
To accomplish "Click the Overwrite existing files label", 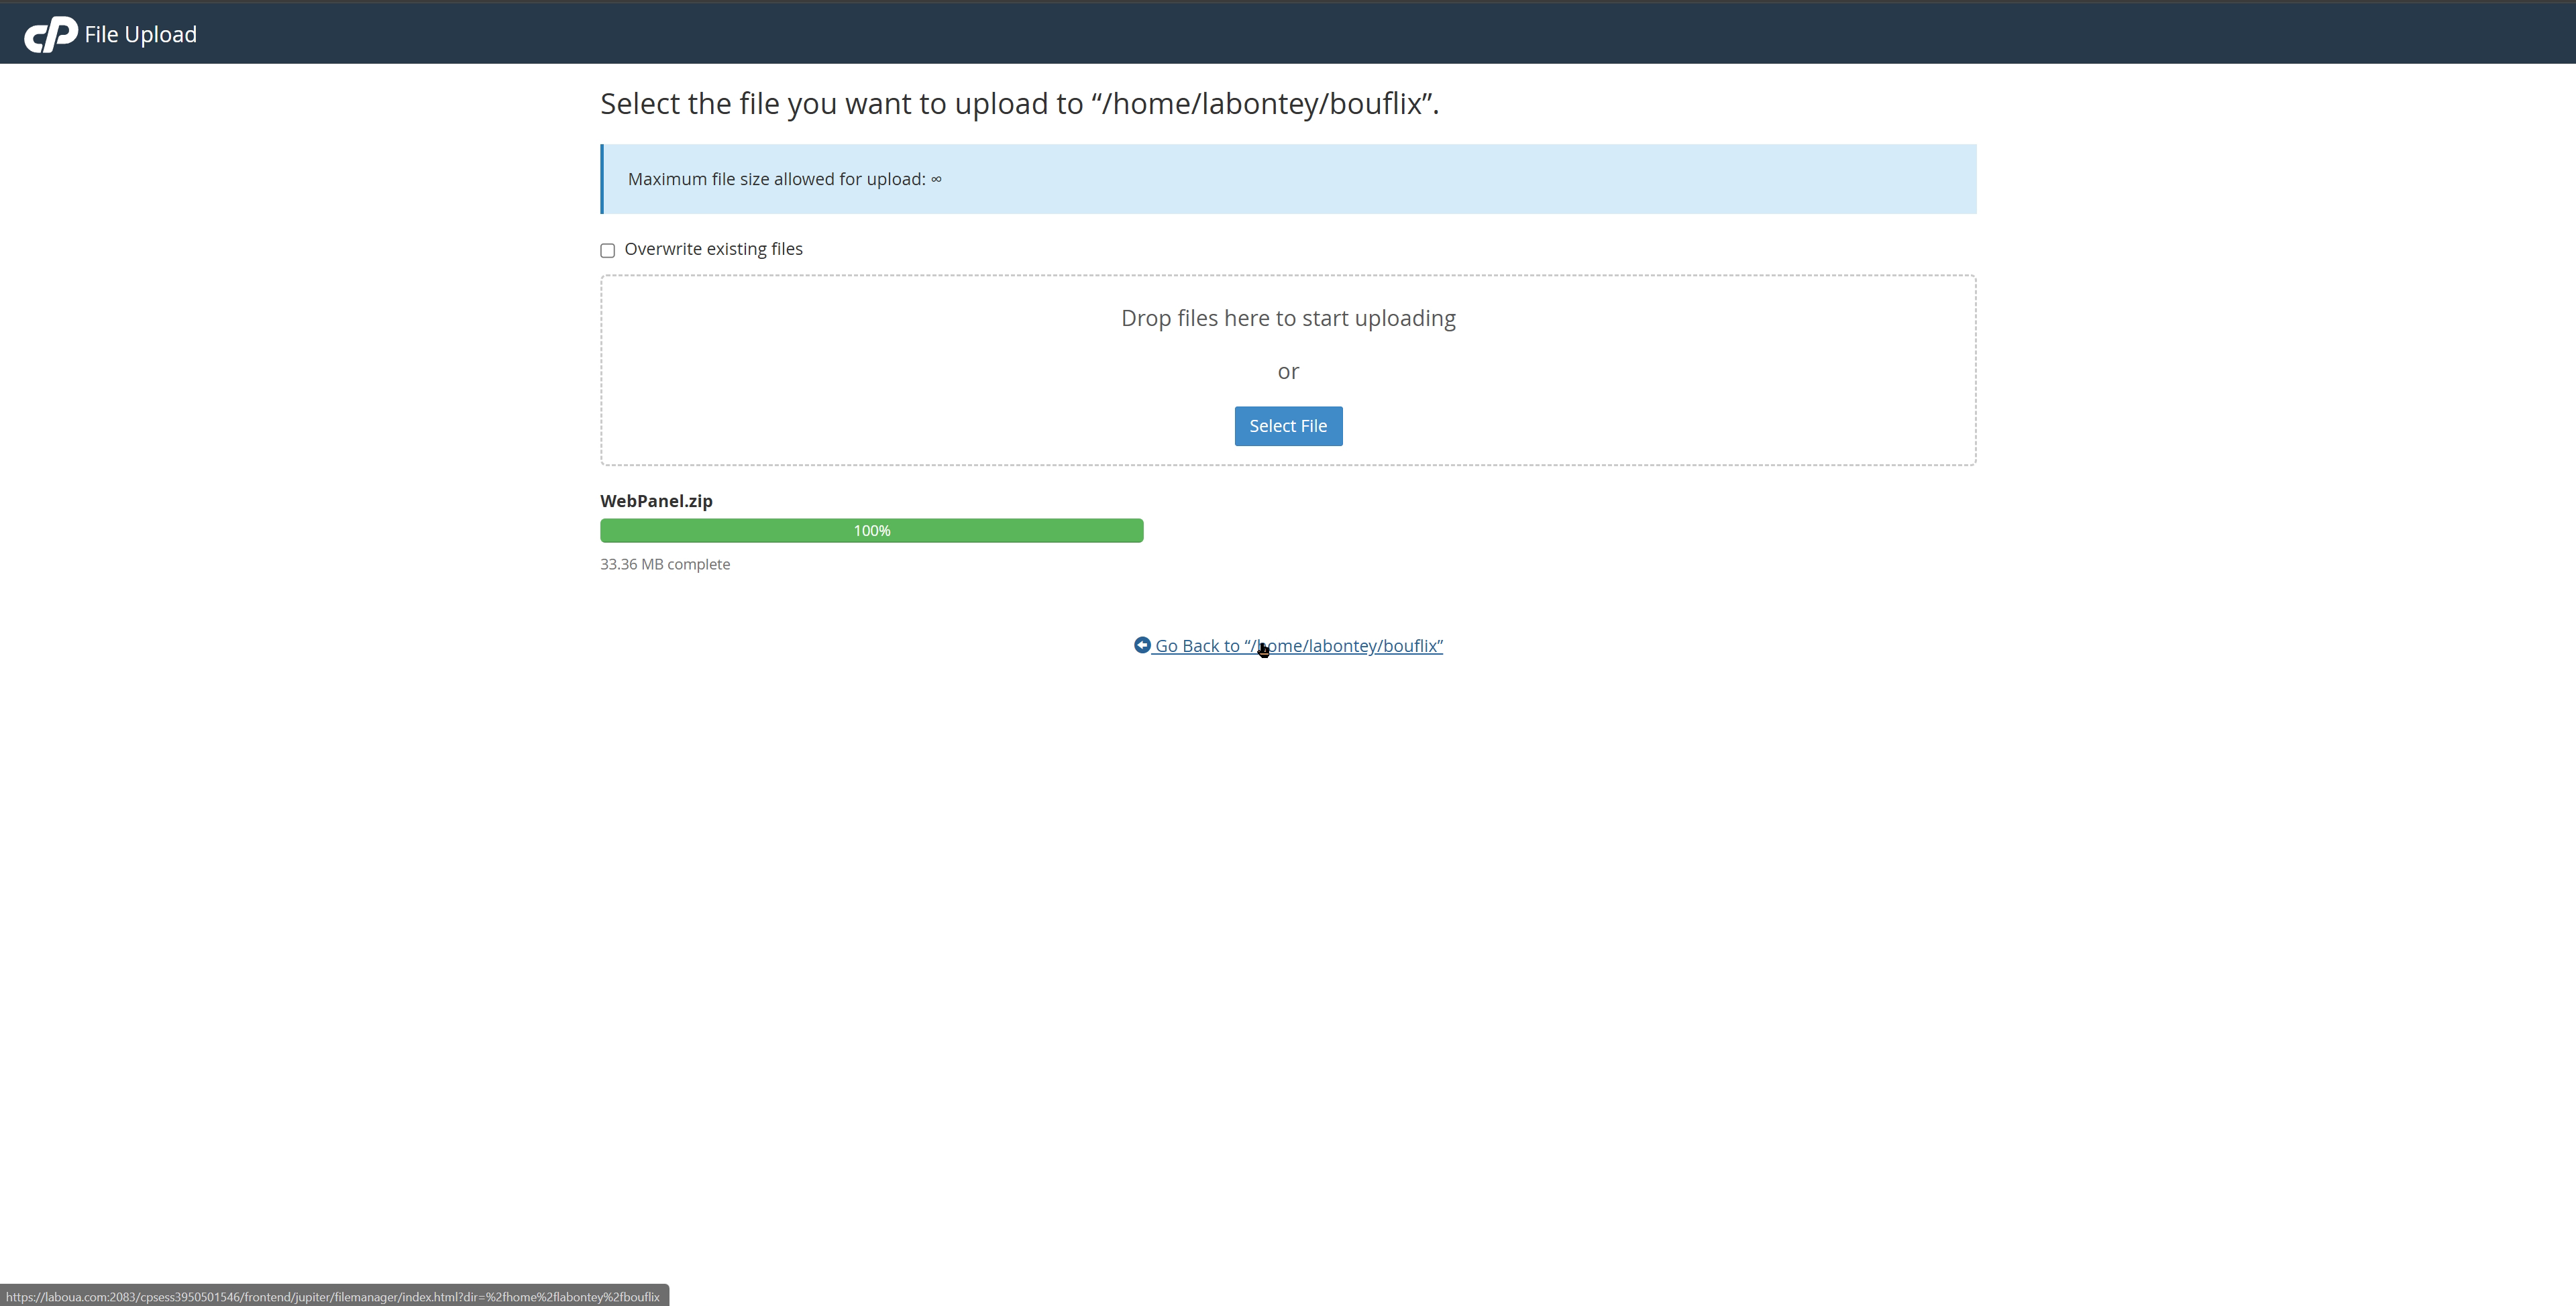I will point(713,249).
